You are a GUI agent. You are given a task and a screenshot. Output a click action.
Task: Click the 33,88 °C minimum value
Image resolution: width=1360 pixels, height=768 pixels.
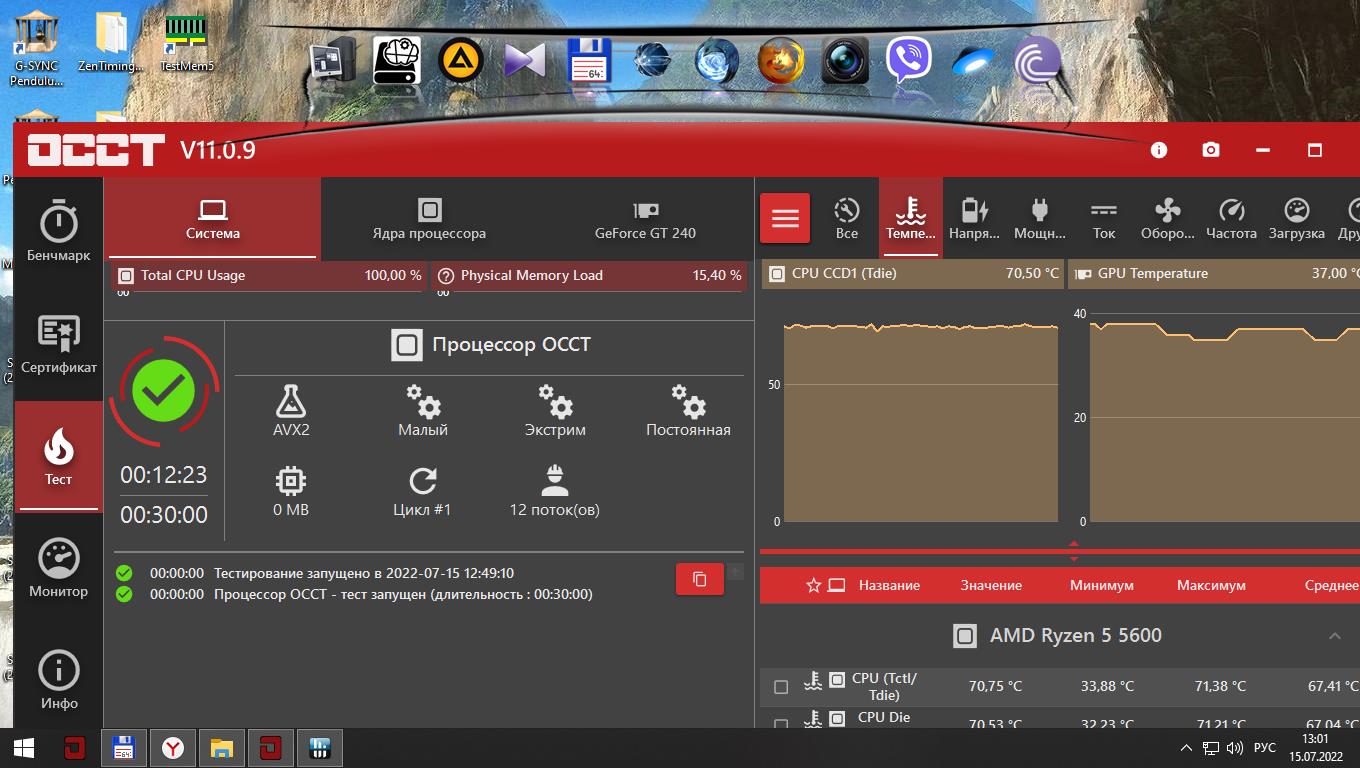(1107, 687)
